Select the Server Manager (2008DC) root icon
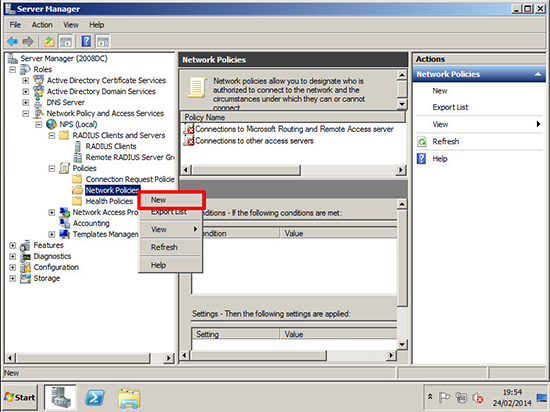The width and height of the screenshot is (550, 412). pyautogui.click(x=13, y=58)
